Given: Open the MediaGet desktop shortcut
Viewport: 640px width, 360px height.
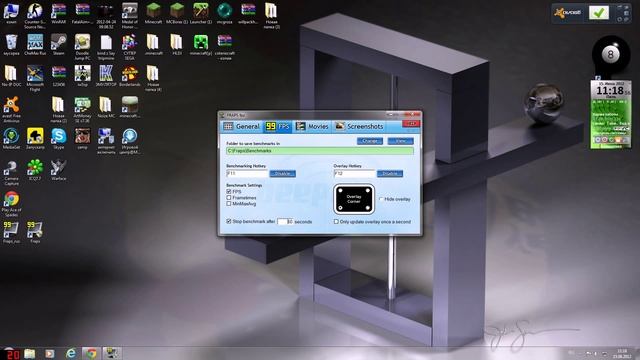Looking at the screenshot, I should tap(11, 138).
